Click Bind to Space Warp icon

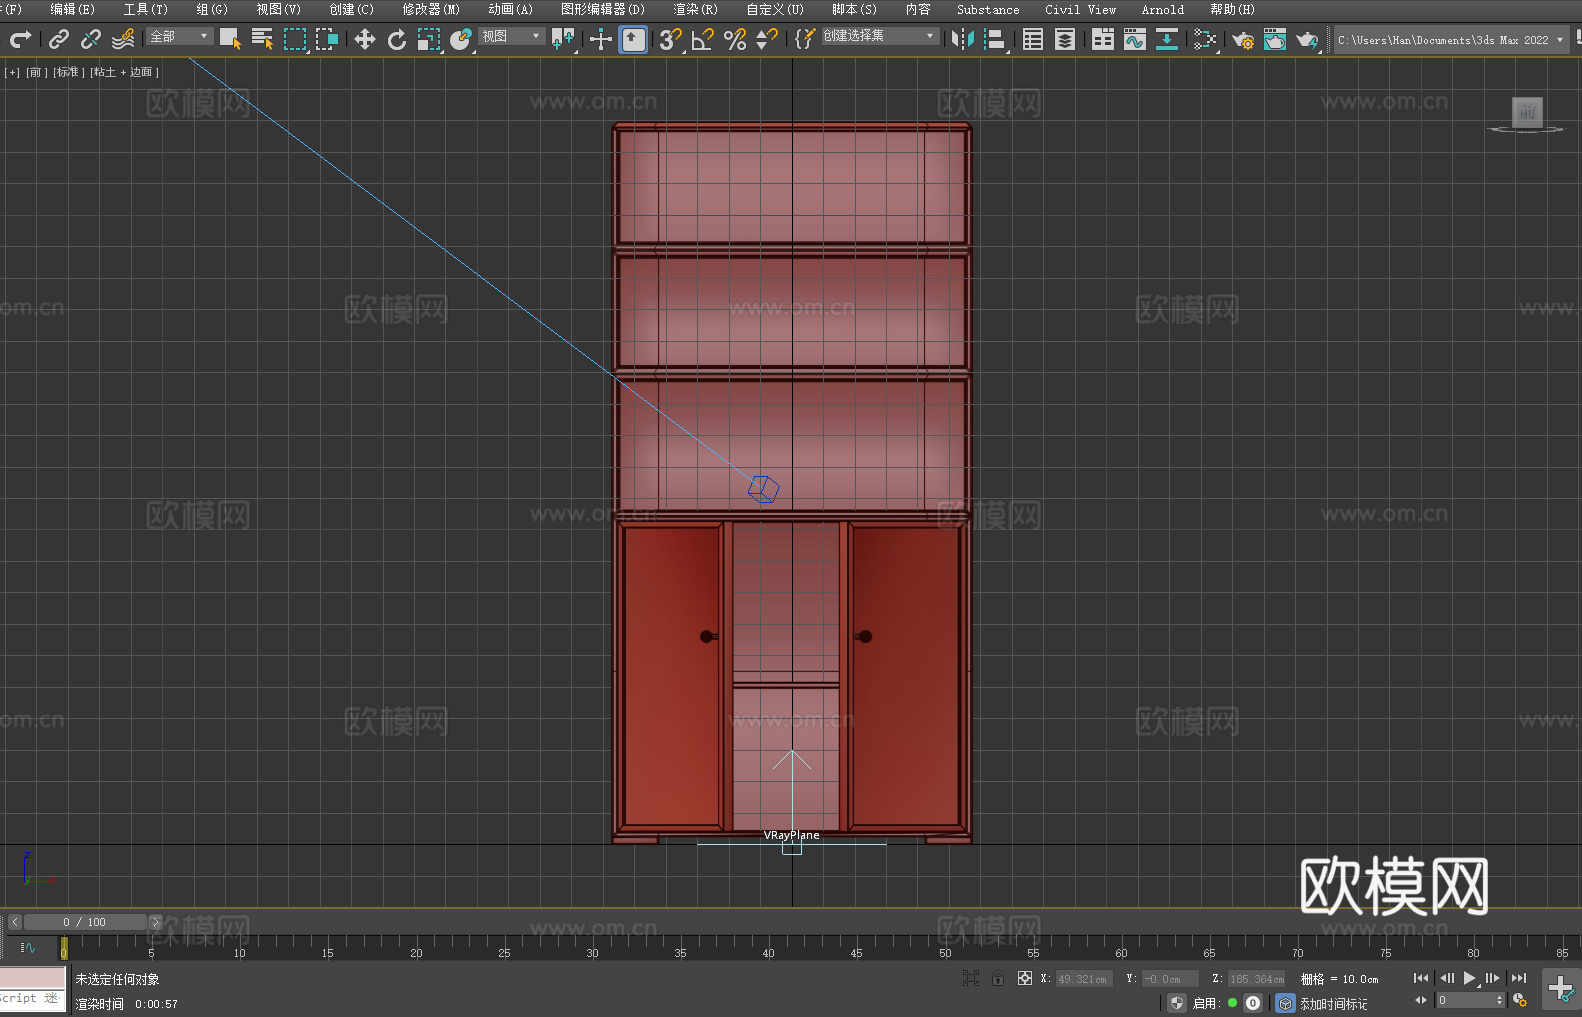point(123,39)
